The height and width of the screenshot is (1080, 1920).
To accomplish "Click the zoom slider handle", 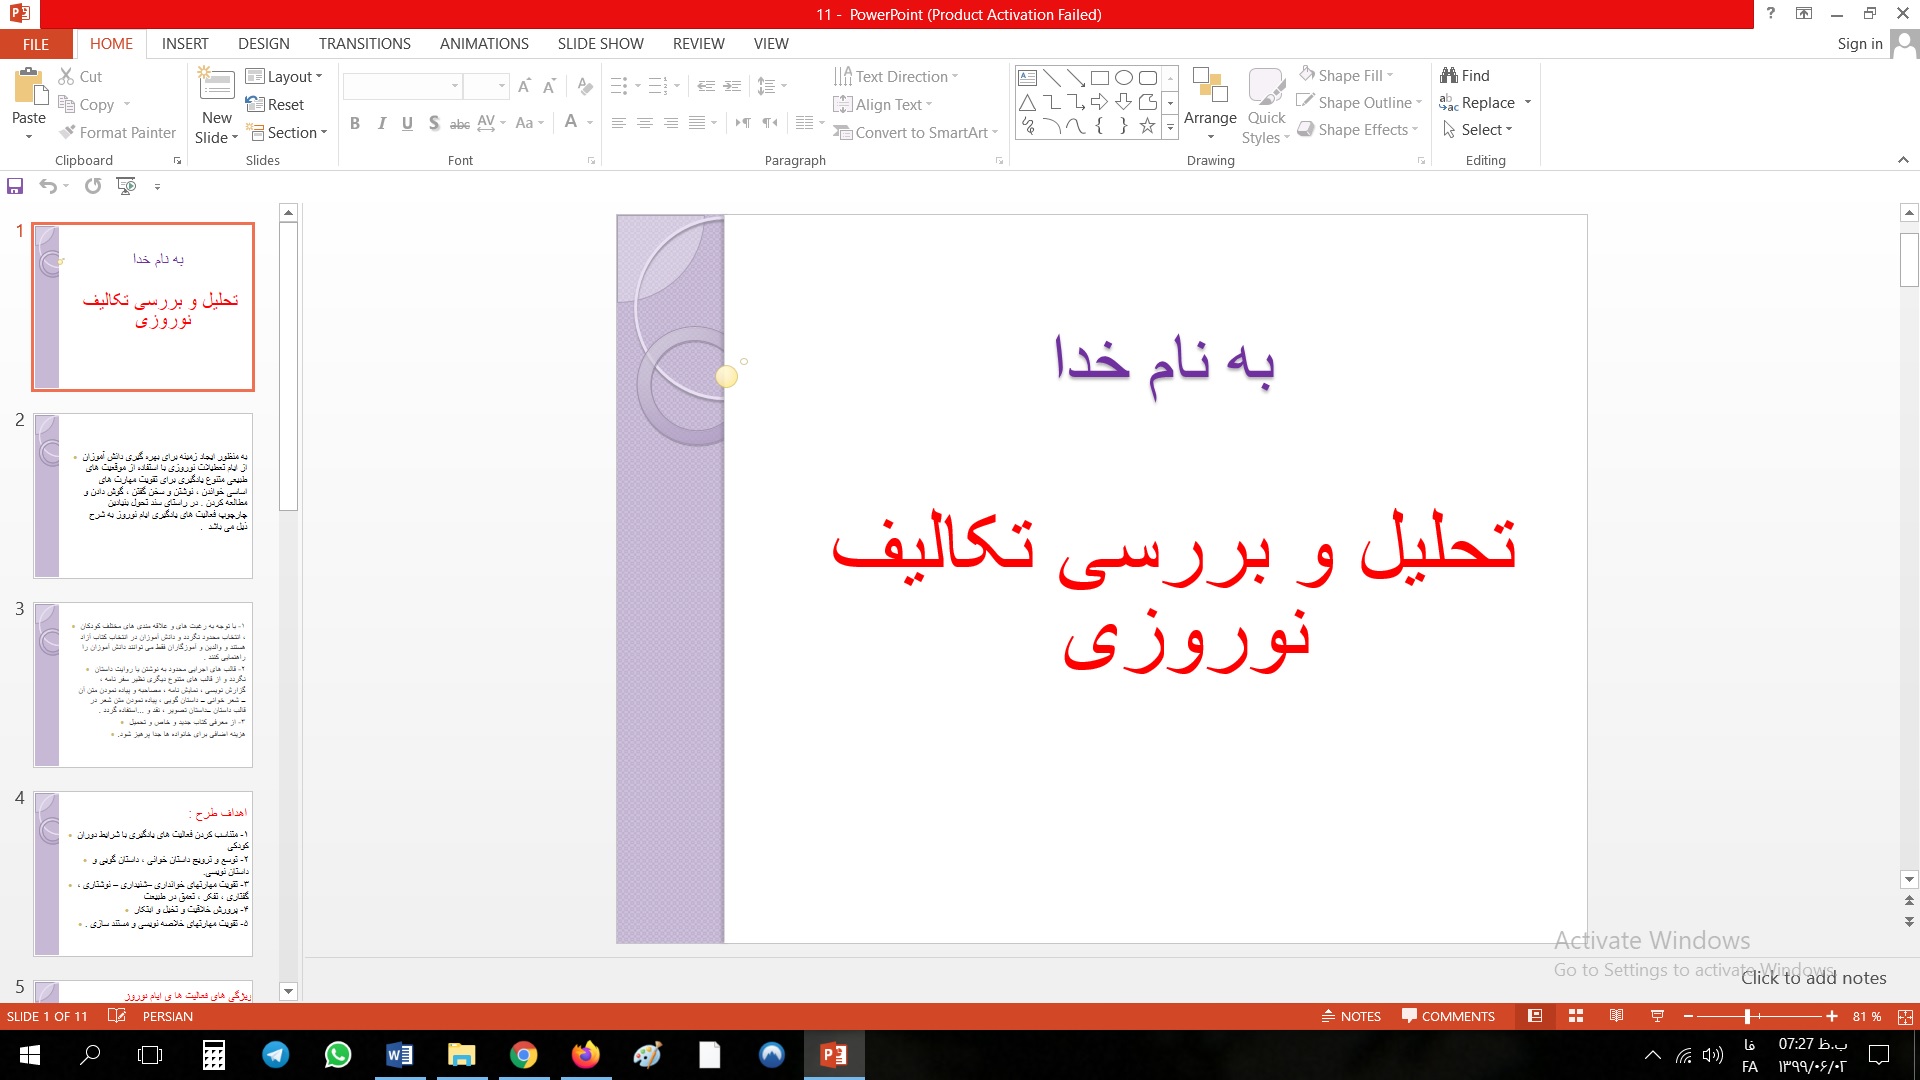I will click(1747, 1016).
